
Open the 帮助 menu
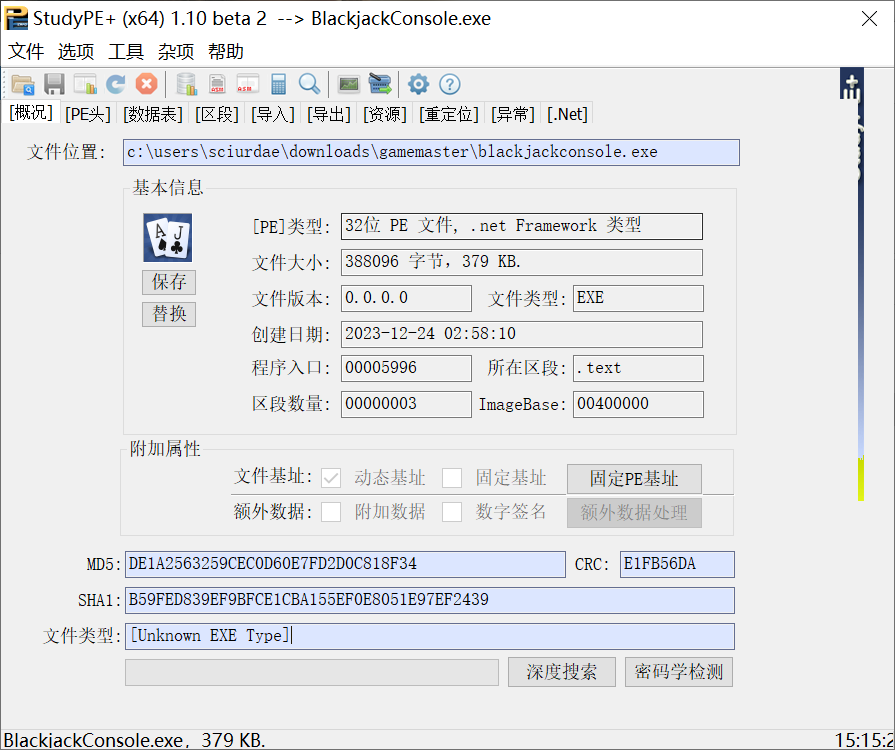point(225,52)
